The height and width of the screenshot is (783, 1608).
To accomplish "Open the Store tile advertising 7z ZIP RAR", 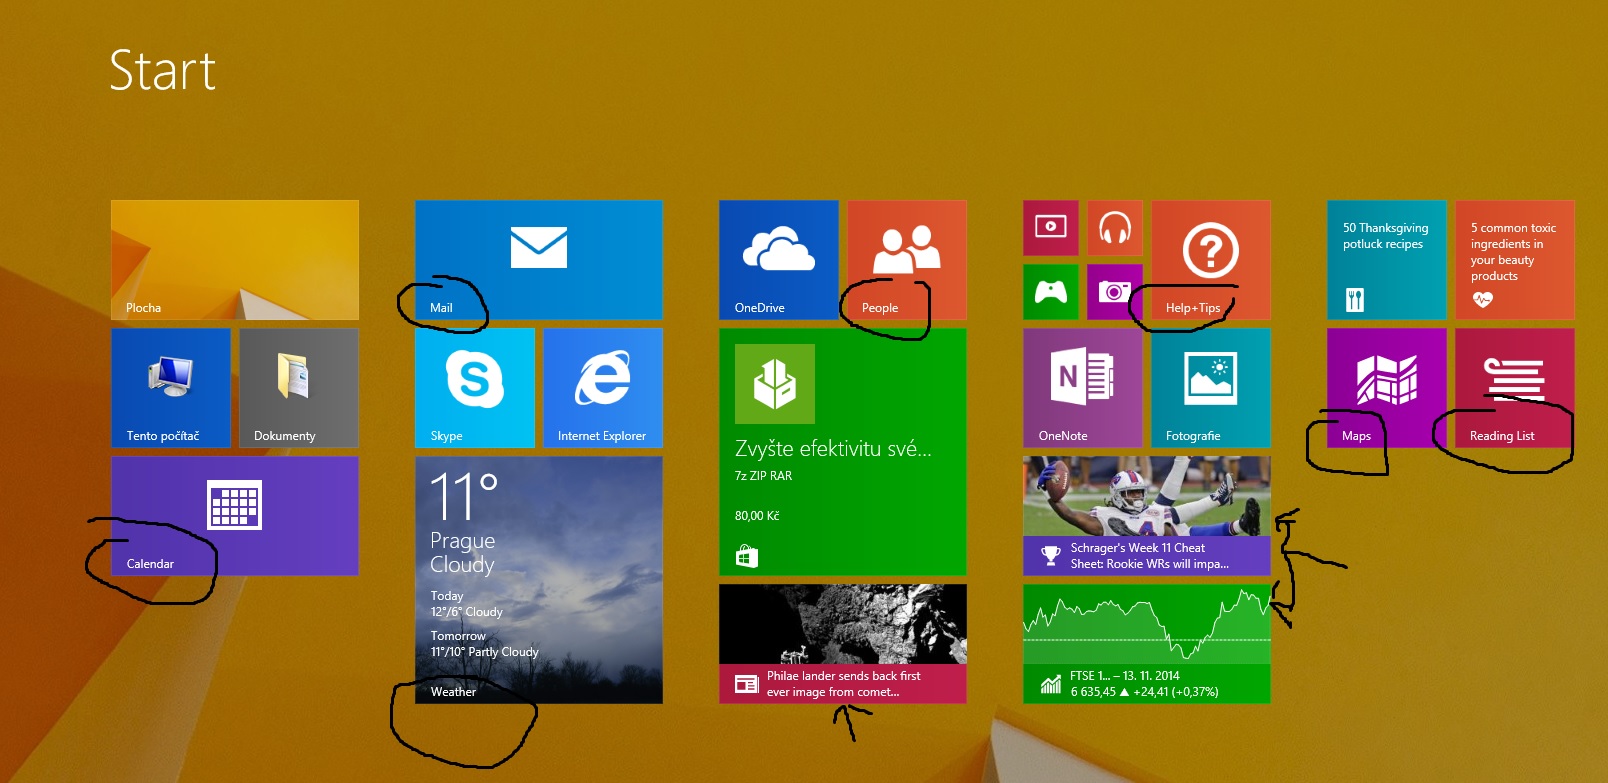I will pos(843,452).
